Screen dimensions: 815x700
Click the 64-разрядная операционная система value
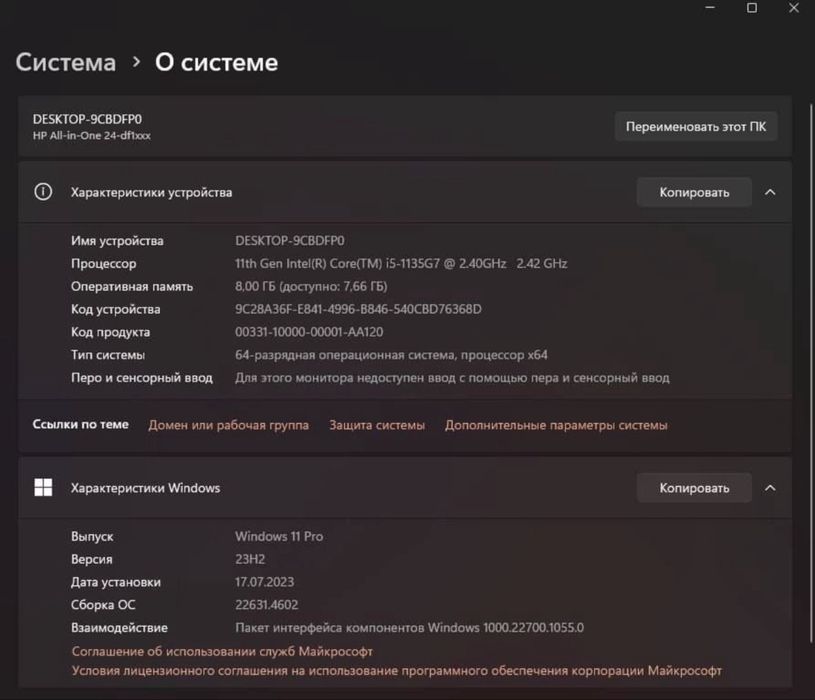pos(391,355)
